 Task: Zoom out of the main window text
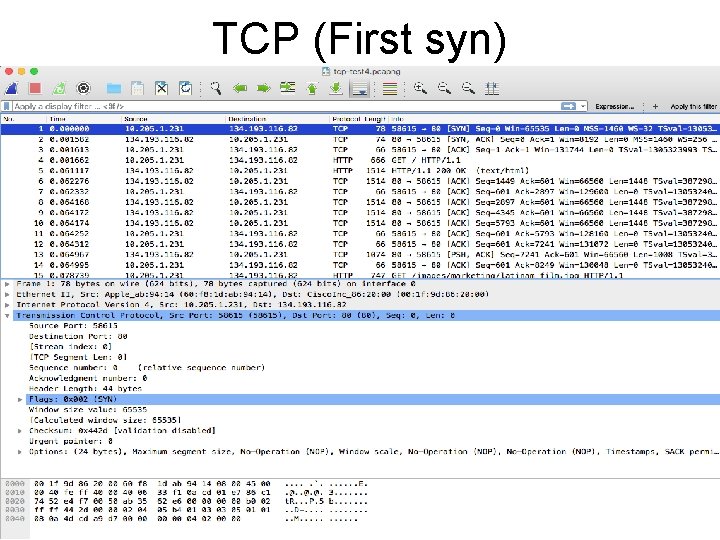coord(444,88)
